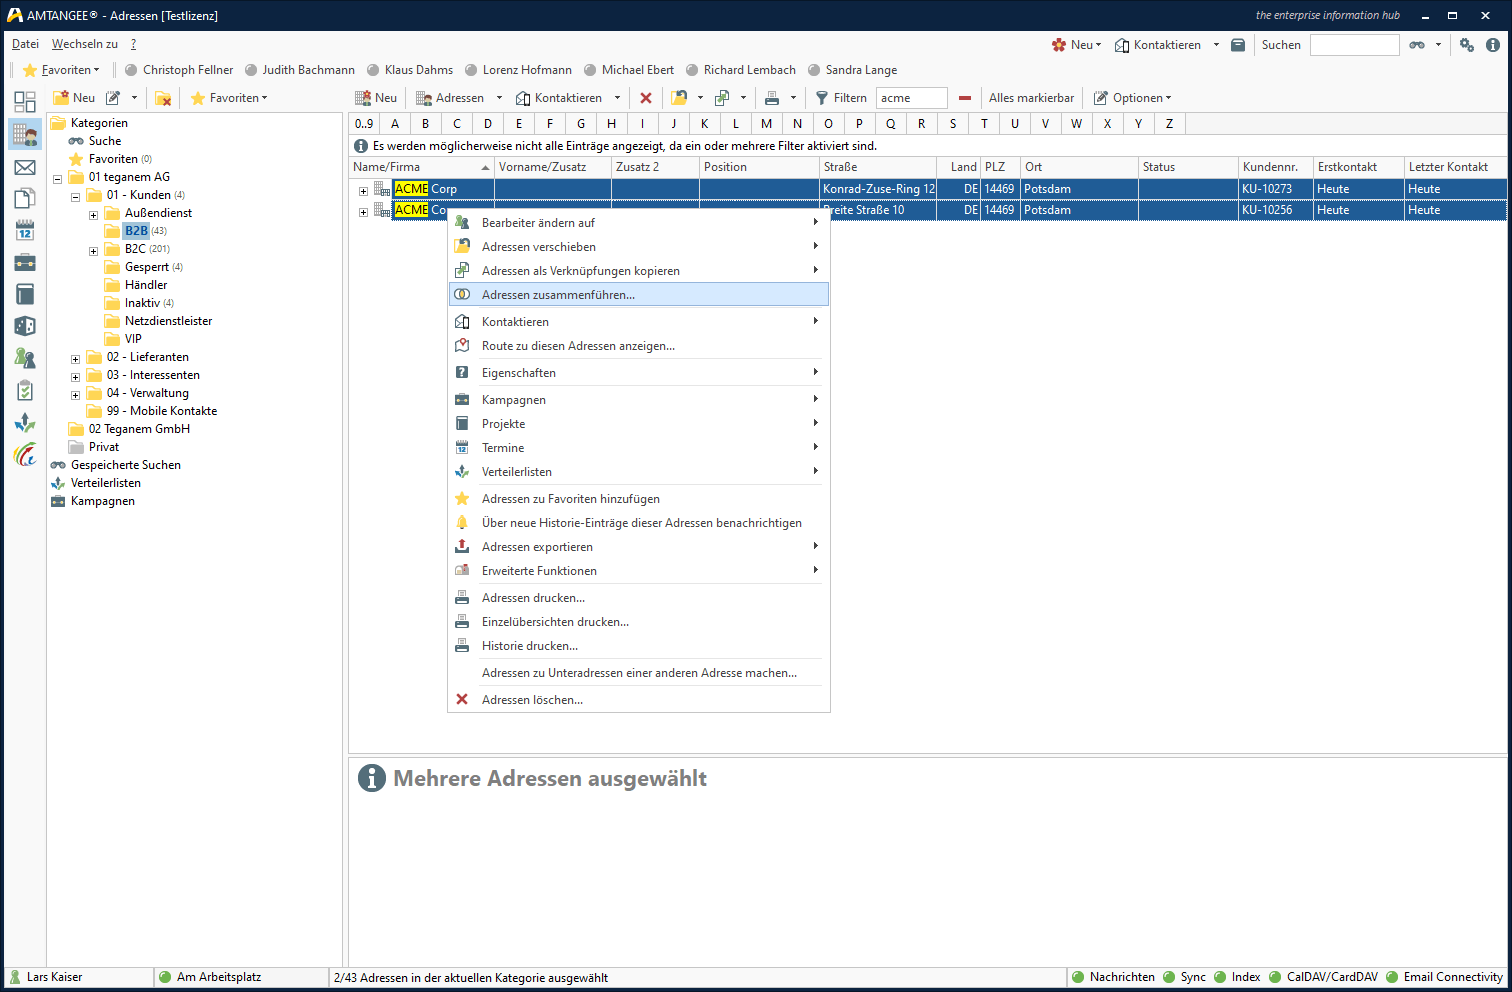
Task: Click the delete category folder icon
Action: pyautogui.click(x=163, y=98)
